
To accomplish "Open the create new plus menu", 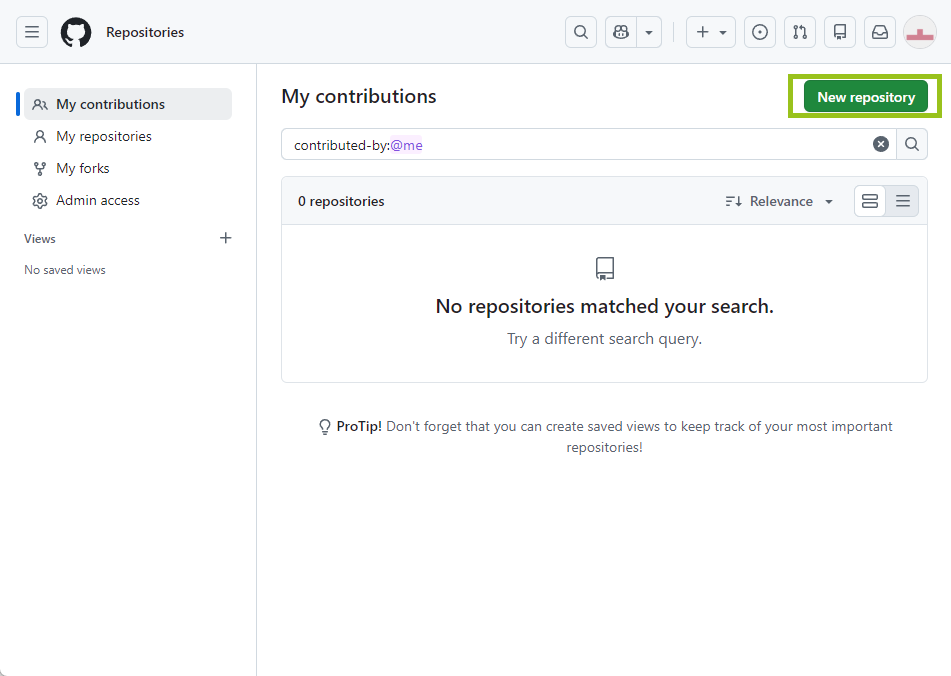I will click(711, 32).
